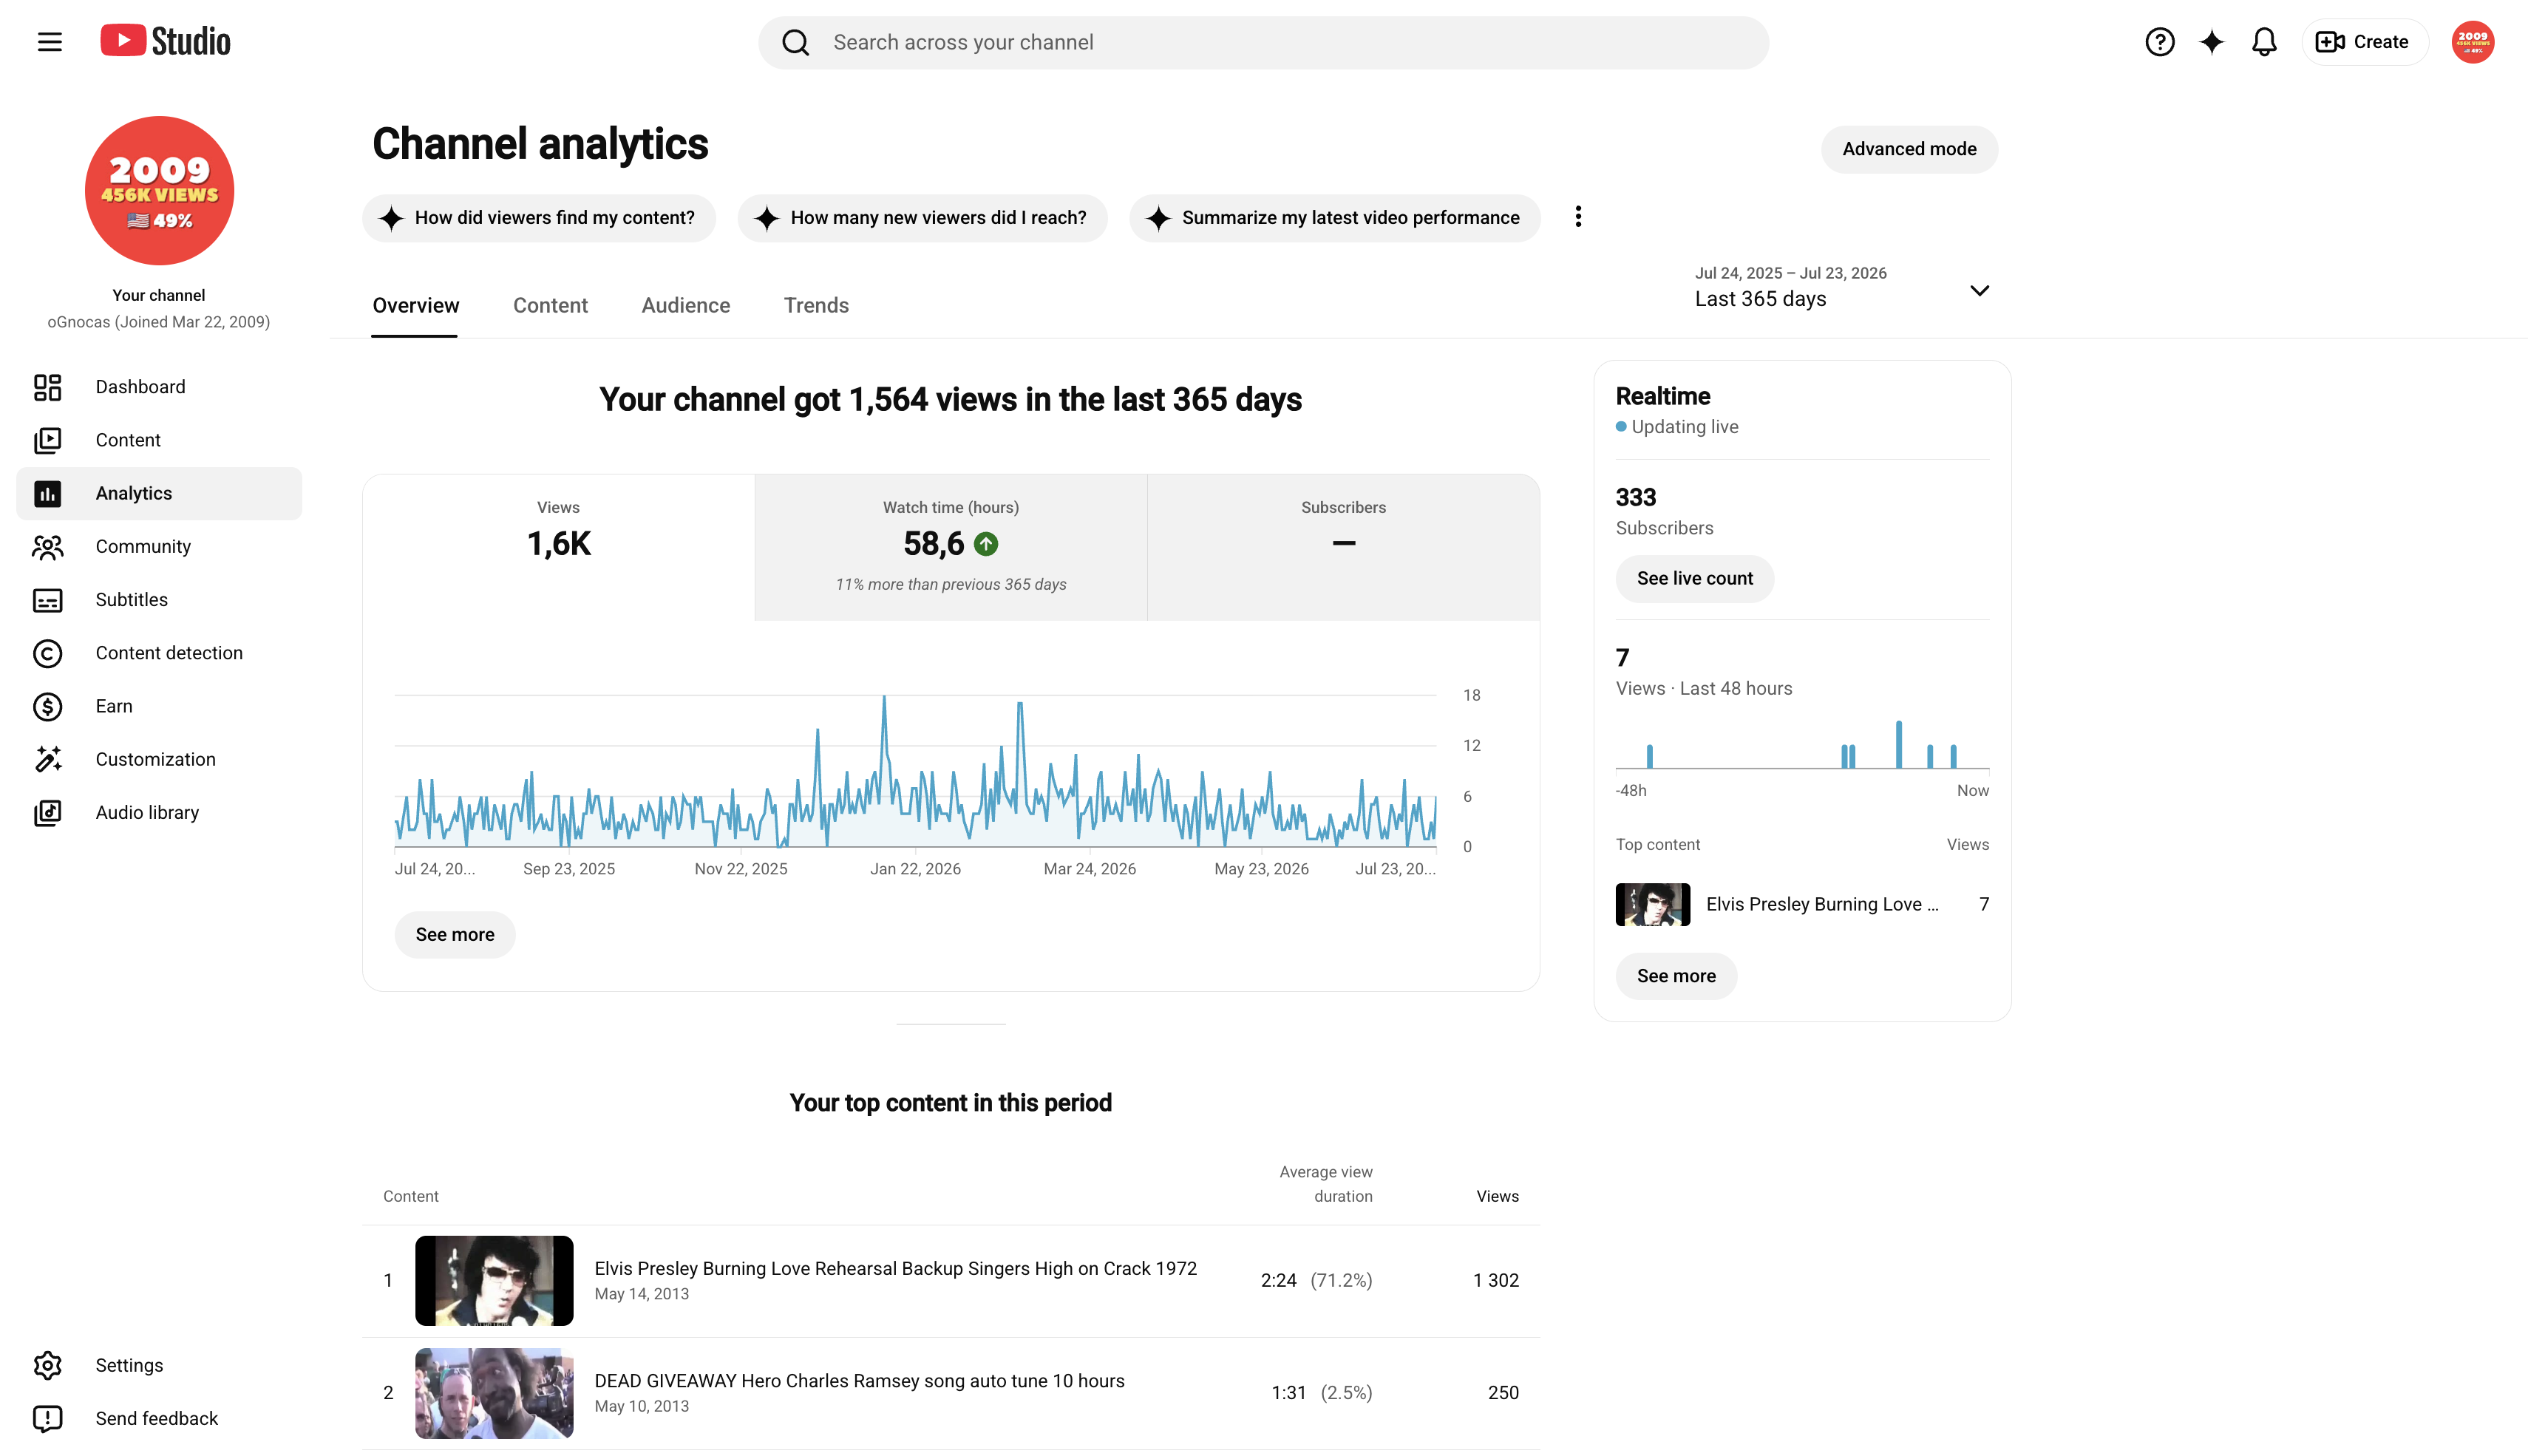
Task: Click the search magnifier icon
Action: click(795, 42)
